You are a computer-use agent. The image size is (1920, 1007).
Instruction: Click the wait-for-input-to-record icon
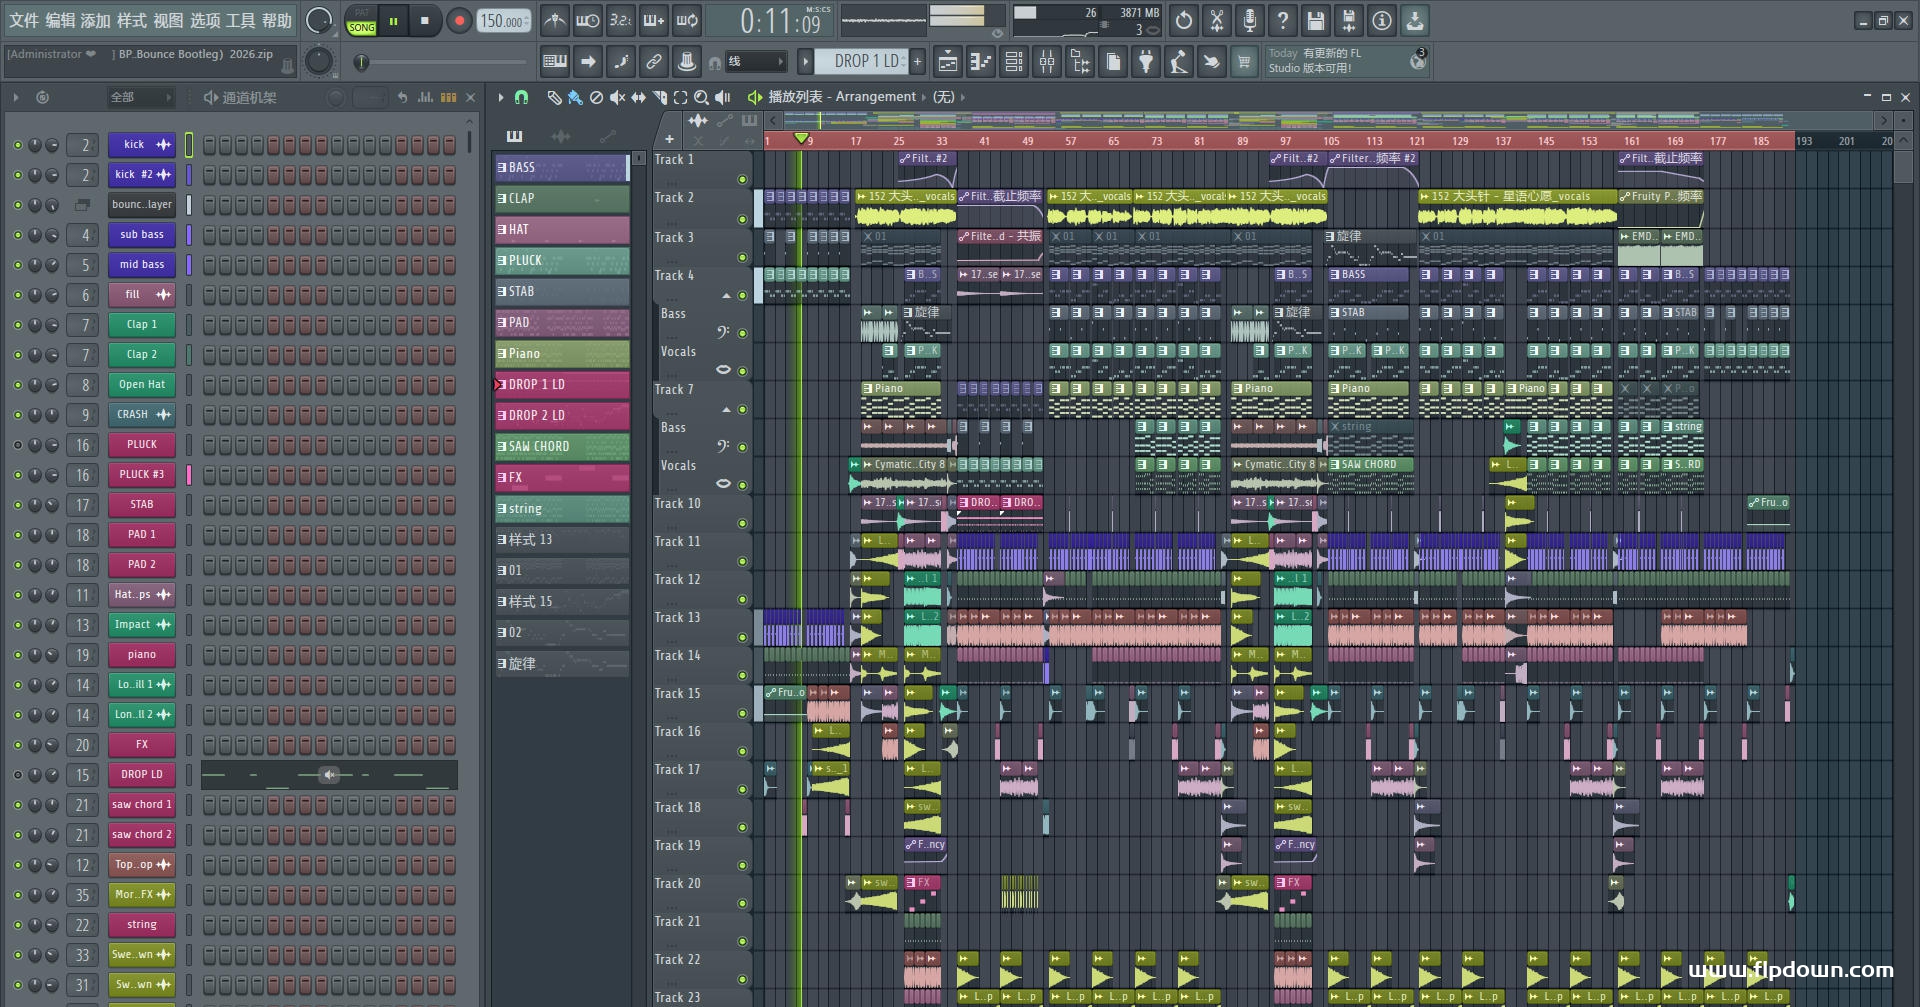(x=588, y=20)
